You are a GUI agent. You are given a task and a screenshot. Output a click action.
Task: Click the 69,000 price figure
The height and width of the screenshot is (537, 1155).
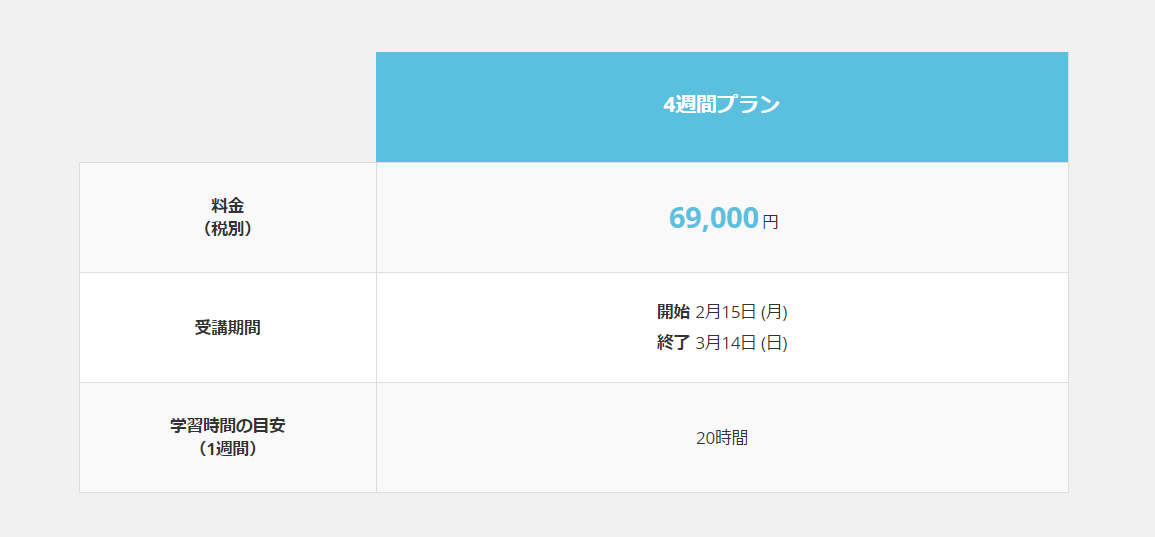[x=713, y=218]
